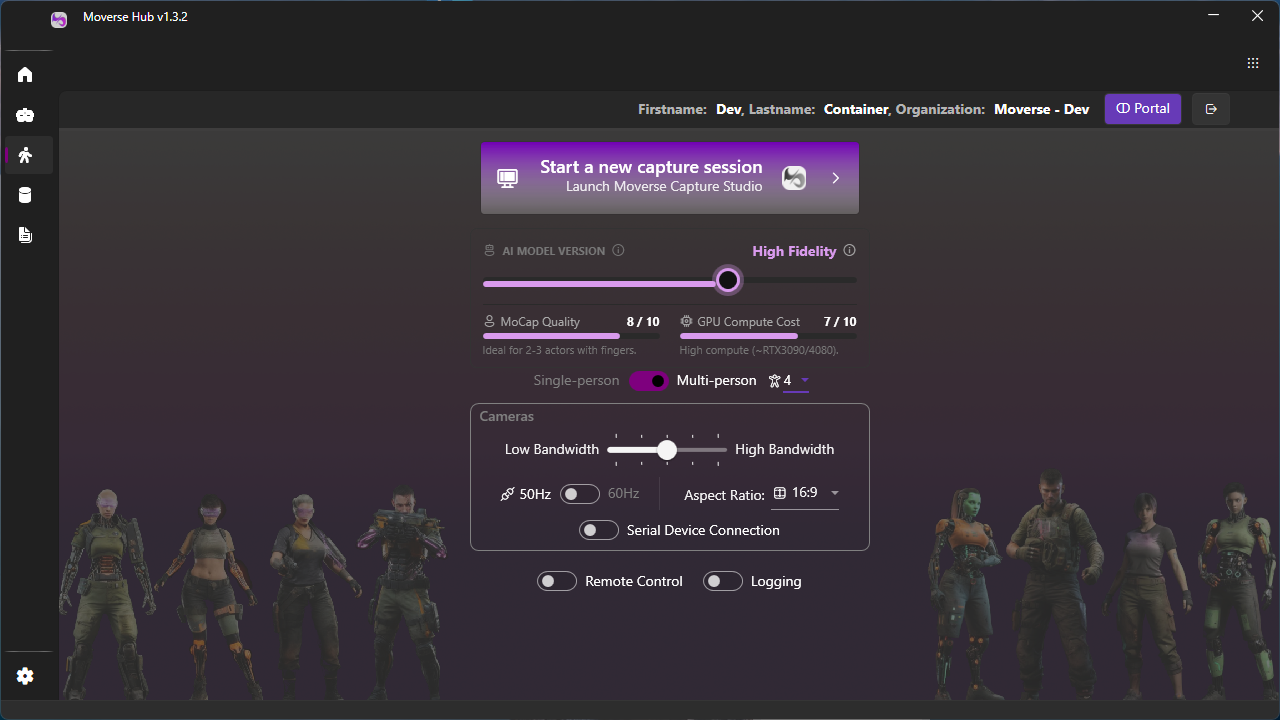Viewport: 1280px width, 720px height.
Task: Click the MoCap Quality person icon
Action: coord(489,322)
